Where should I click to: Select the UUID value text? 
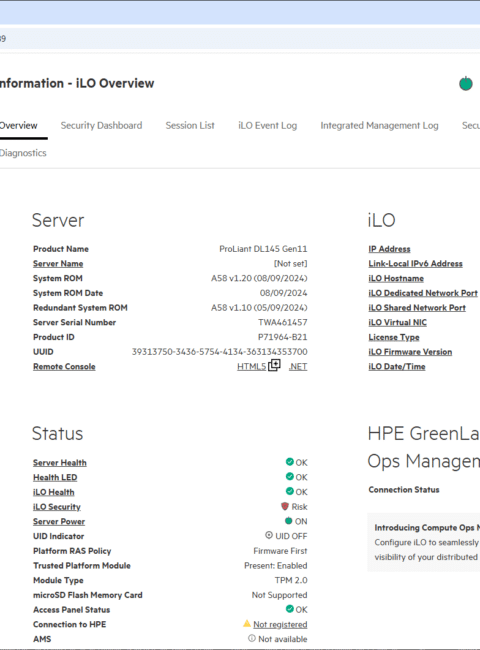(220, 352)
